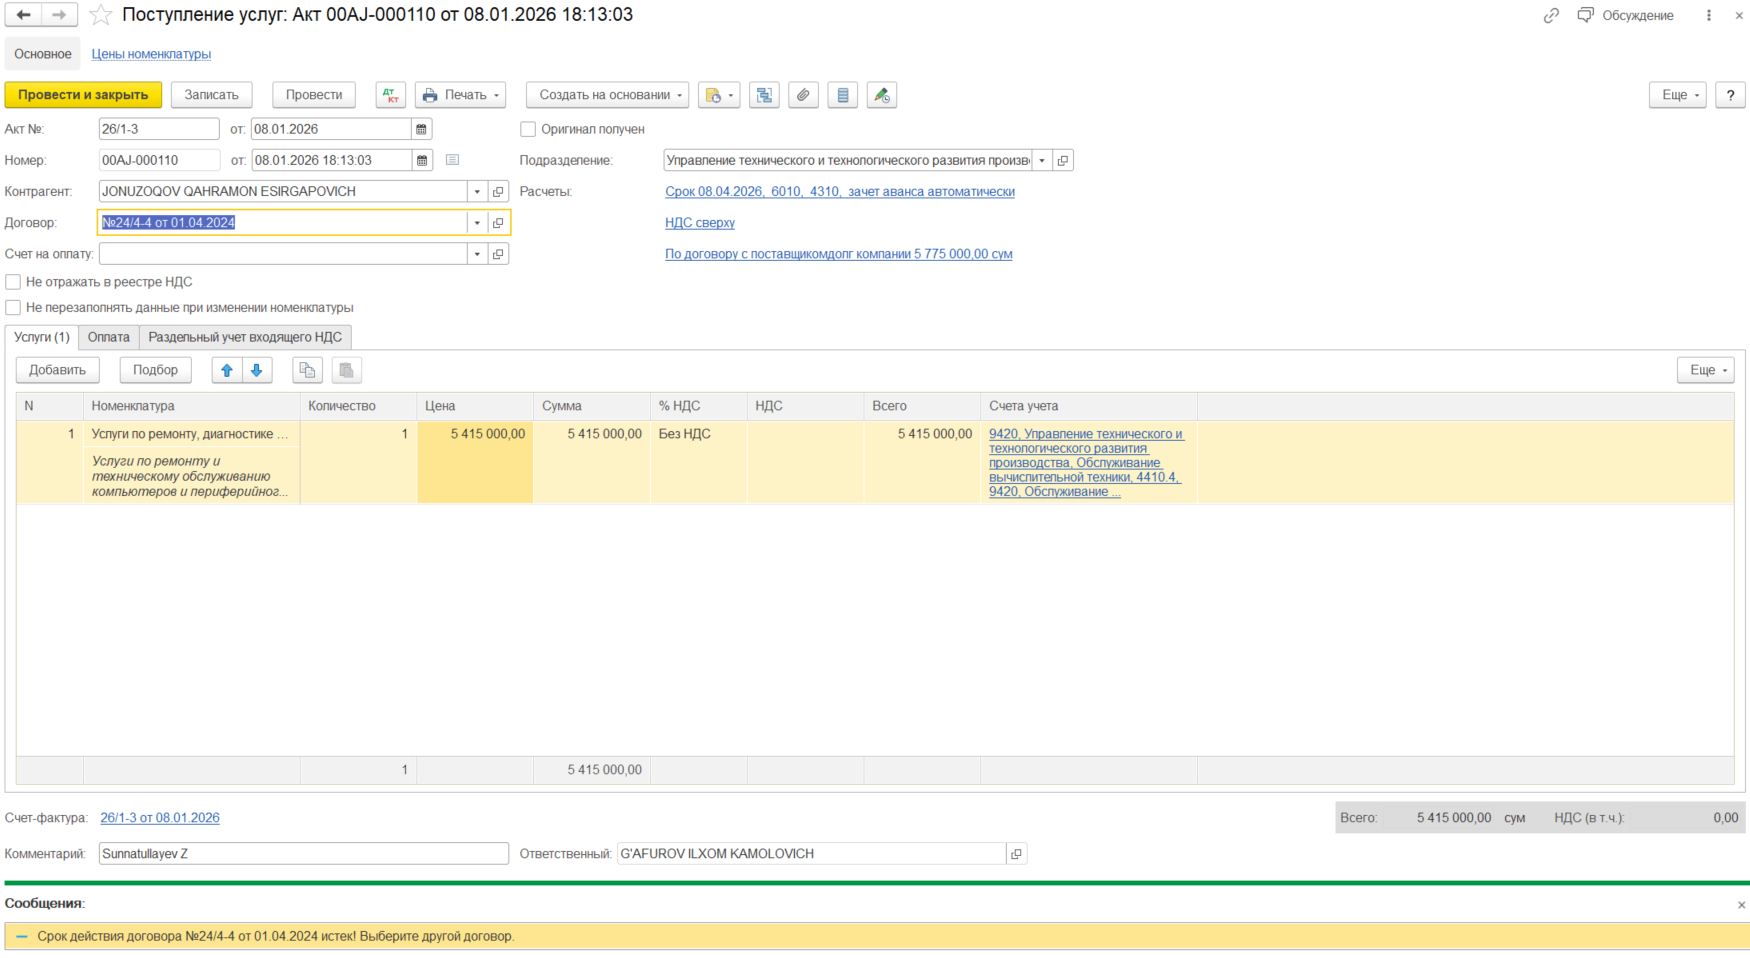
Task: Click the report list icon in the toolbar
Action: click(x=843, y=95)
